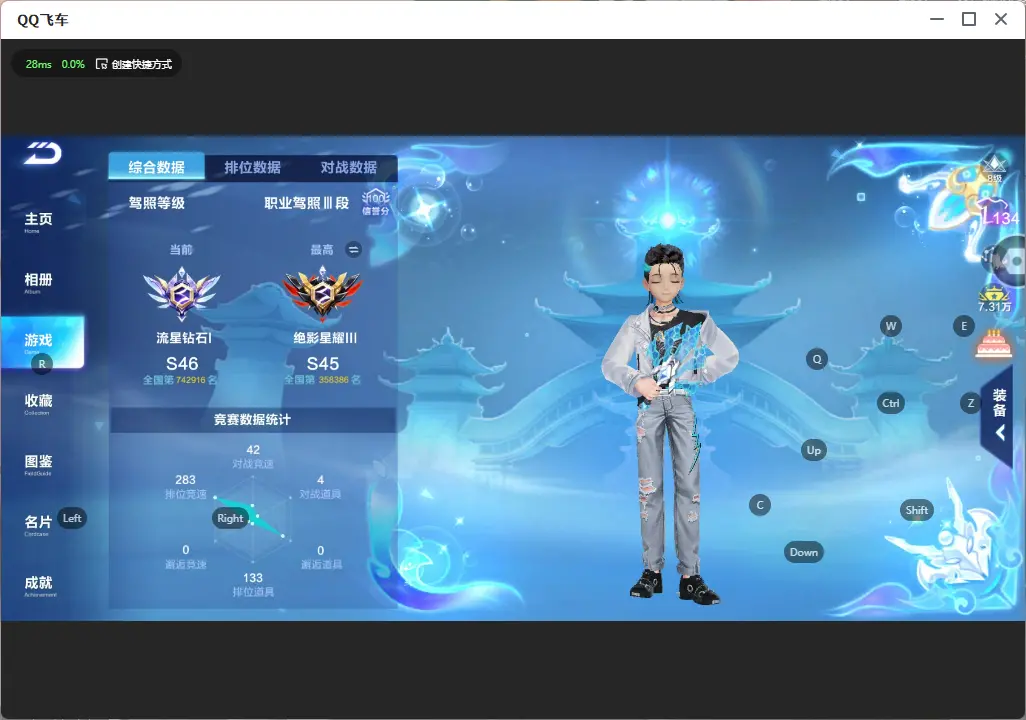Click the 4 对战道具 stat
The width and height of the screenshot is (1026, 720).
[x=320, y=486]
